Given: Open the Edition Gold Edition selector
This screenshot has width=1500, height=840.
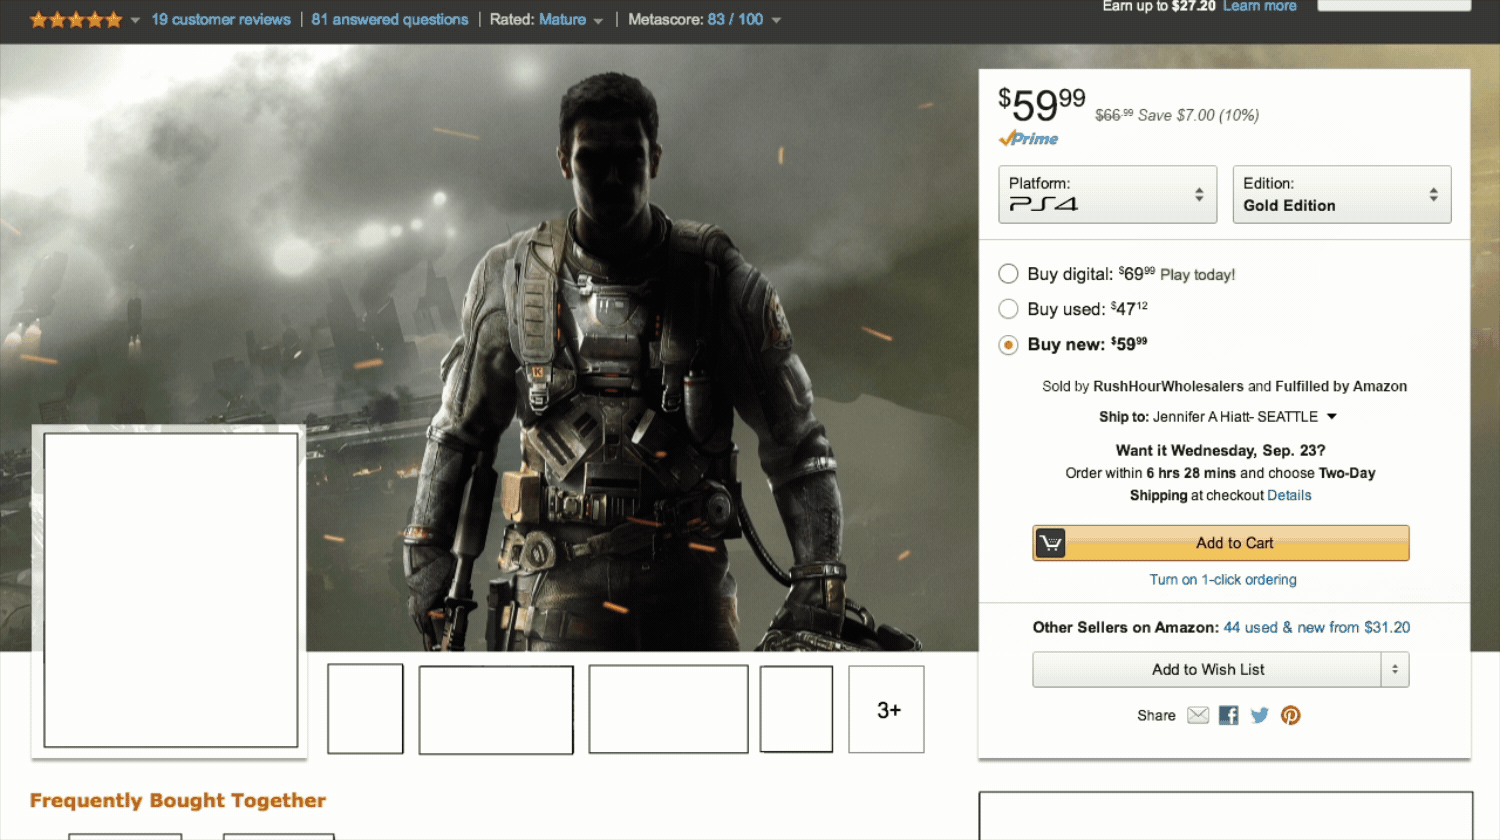Looking at the screenshot, I should [1341, 194].
